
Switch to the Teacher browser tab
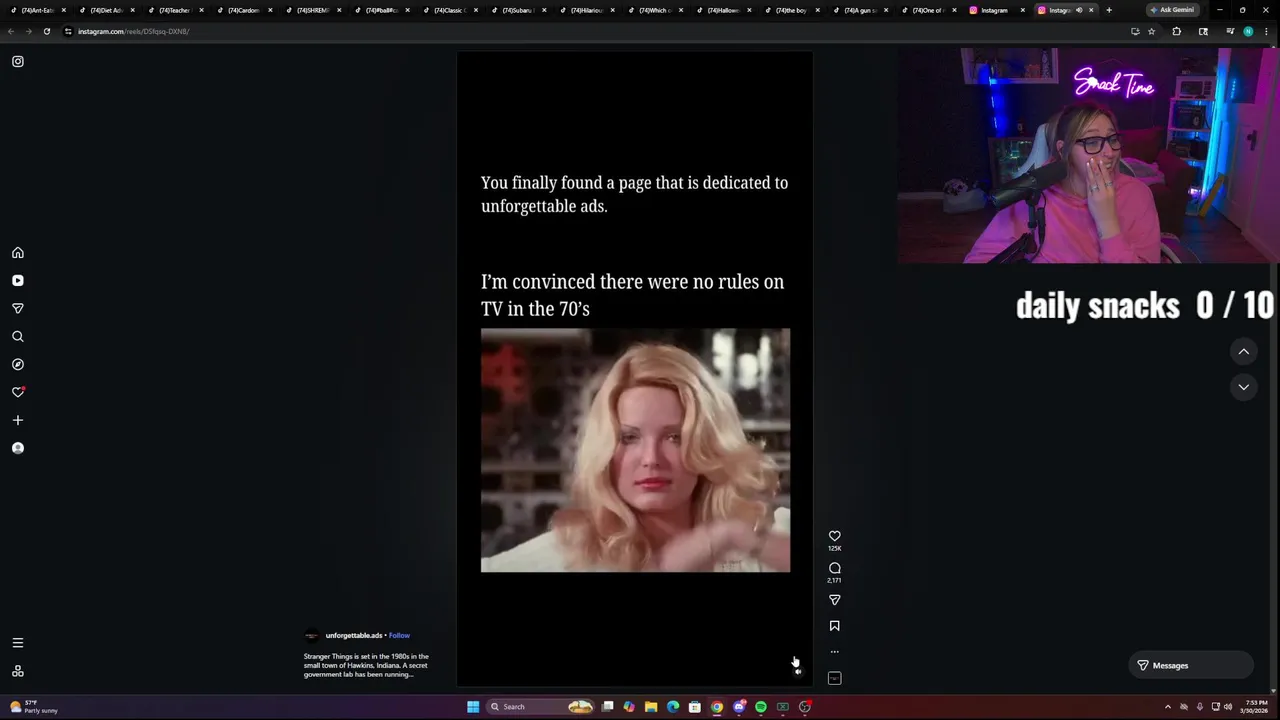point(175,10)
